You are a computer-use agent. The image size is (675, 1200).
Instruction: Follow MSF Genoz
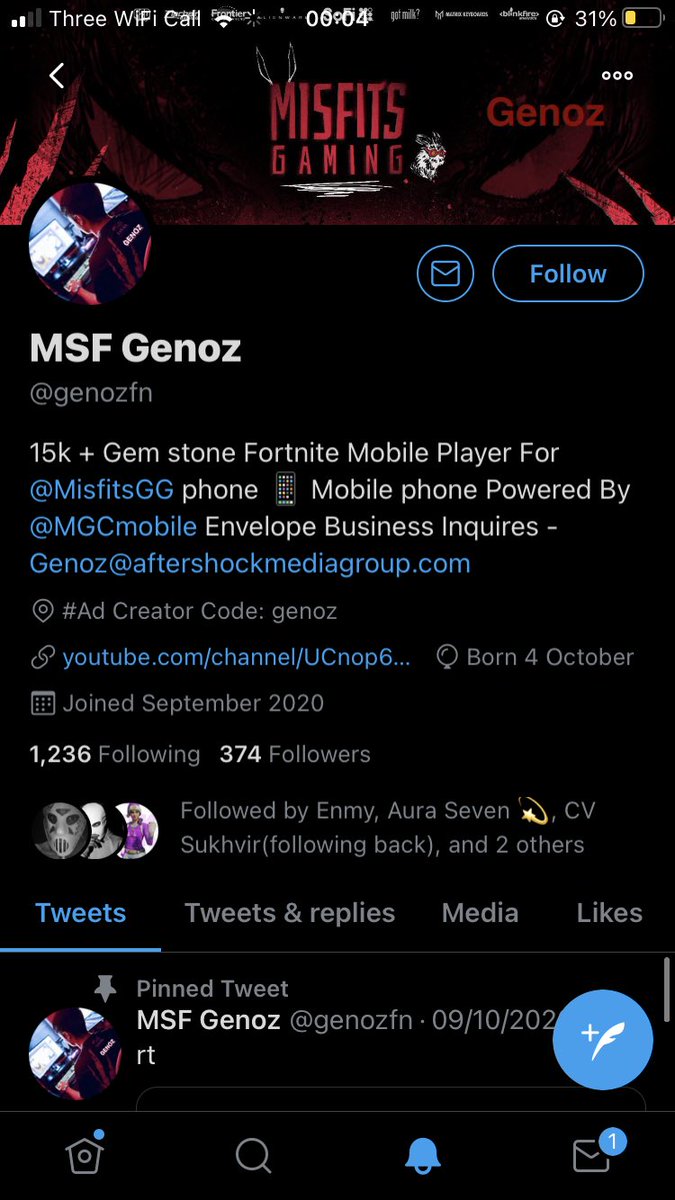point(568,273)
